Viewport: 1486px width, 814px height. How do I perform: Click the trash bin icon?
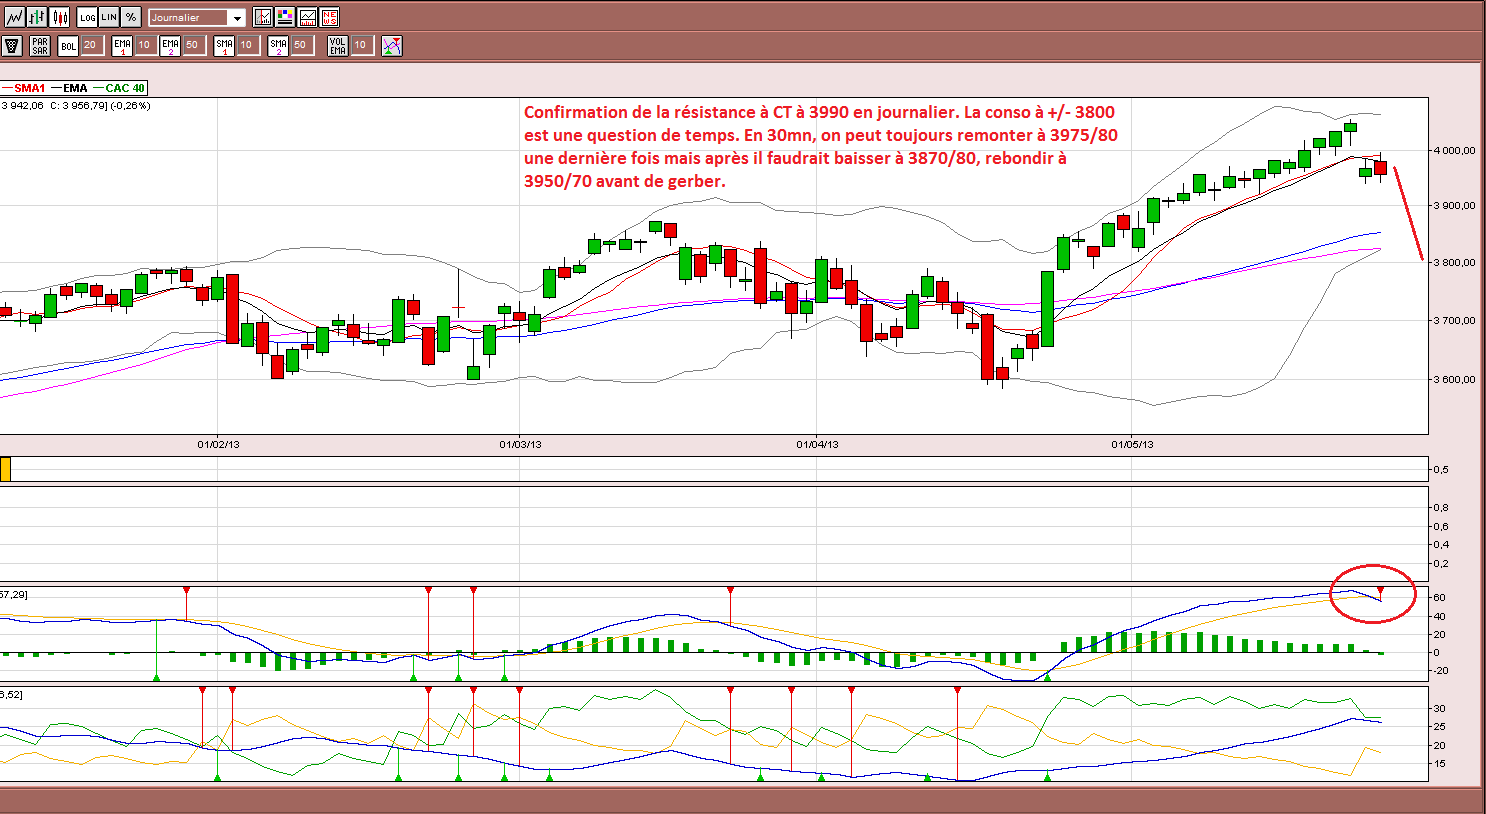click(12, 46)
